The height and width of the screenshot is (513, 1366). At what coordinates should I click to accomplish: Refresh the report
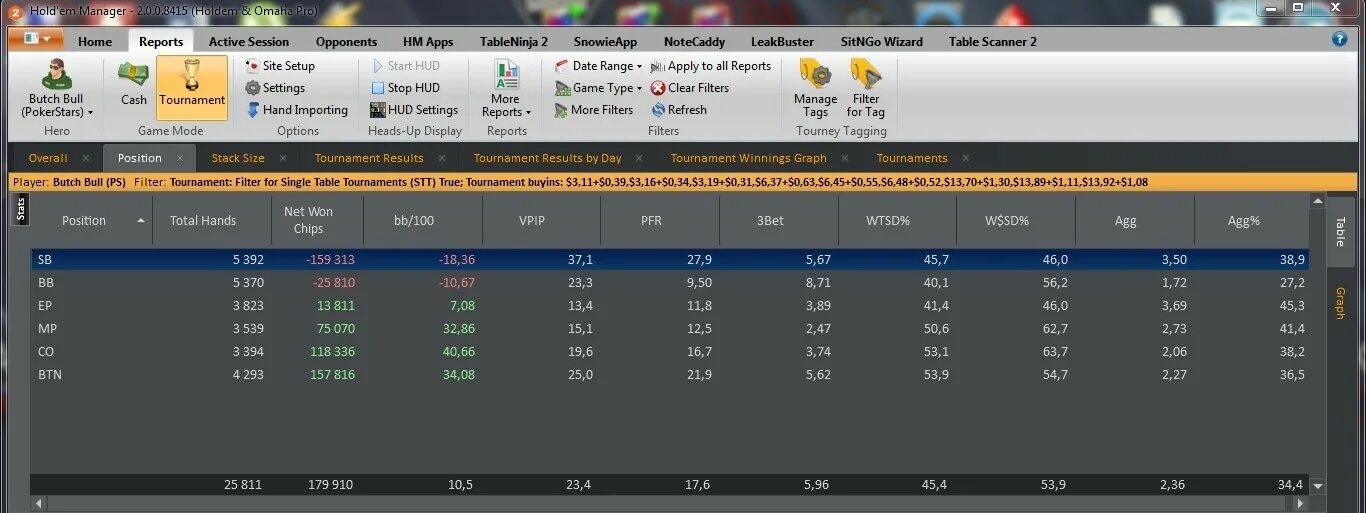click(x=679, y=110)
